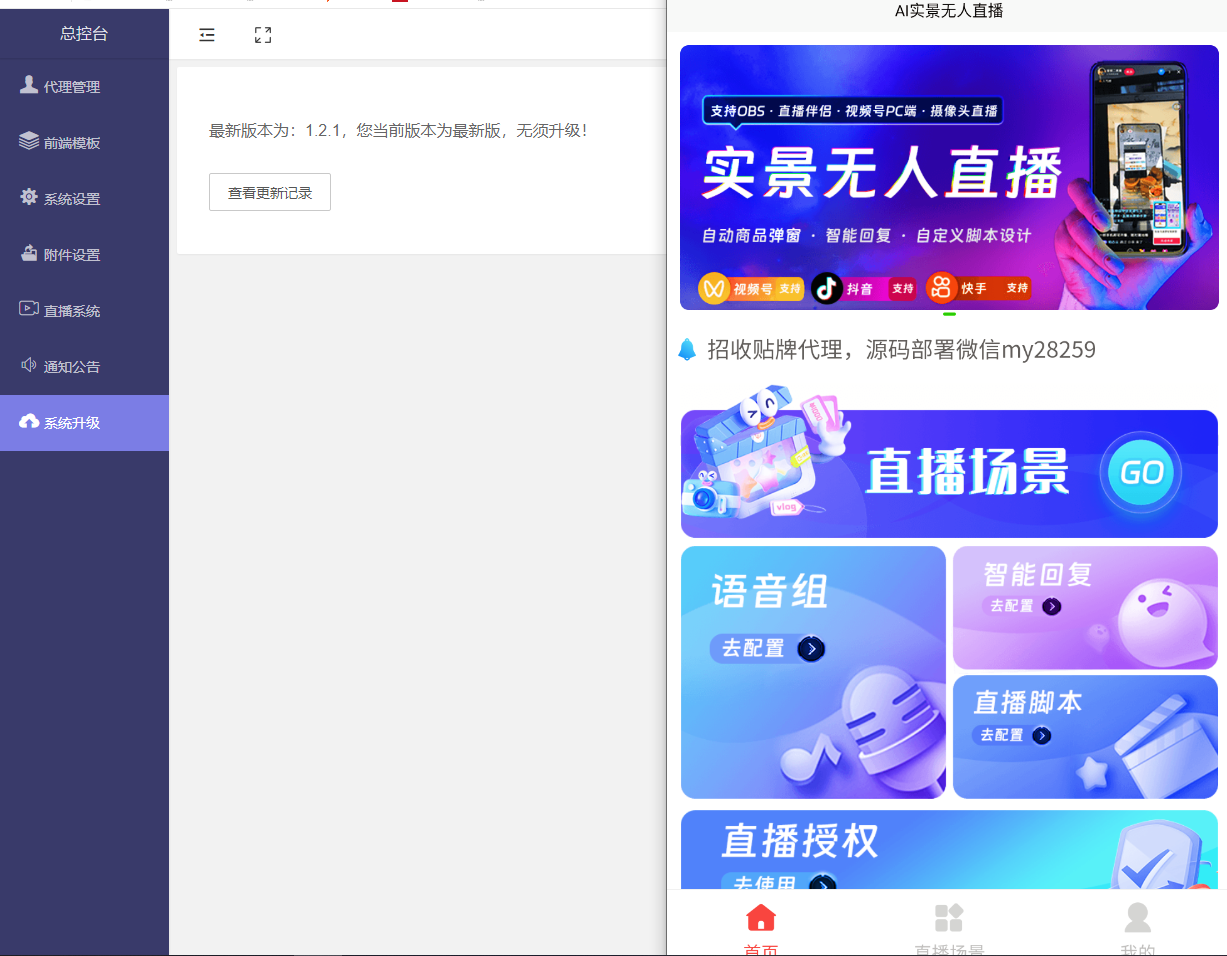Click the 直播系统 video icon
Screen dimensions: 1227x956
(x=29, y=309)
